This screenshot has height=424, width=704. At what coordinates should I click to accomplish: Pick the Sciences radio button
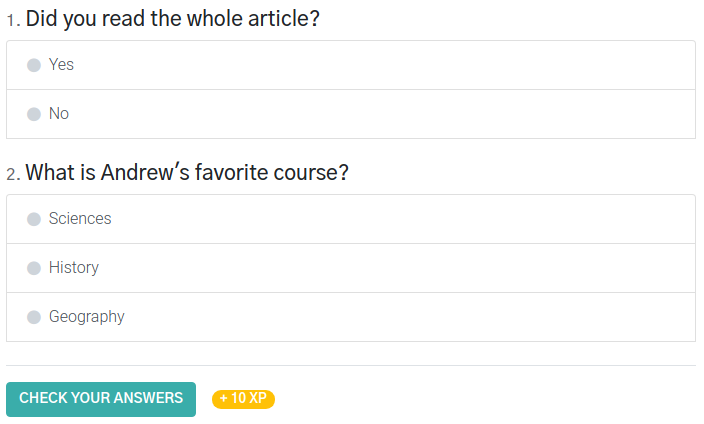(34, 219)
